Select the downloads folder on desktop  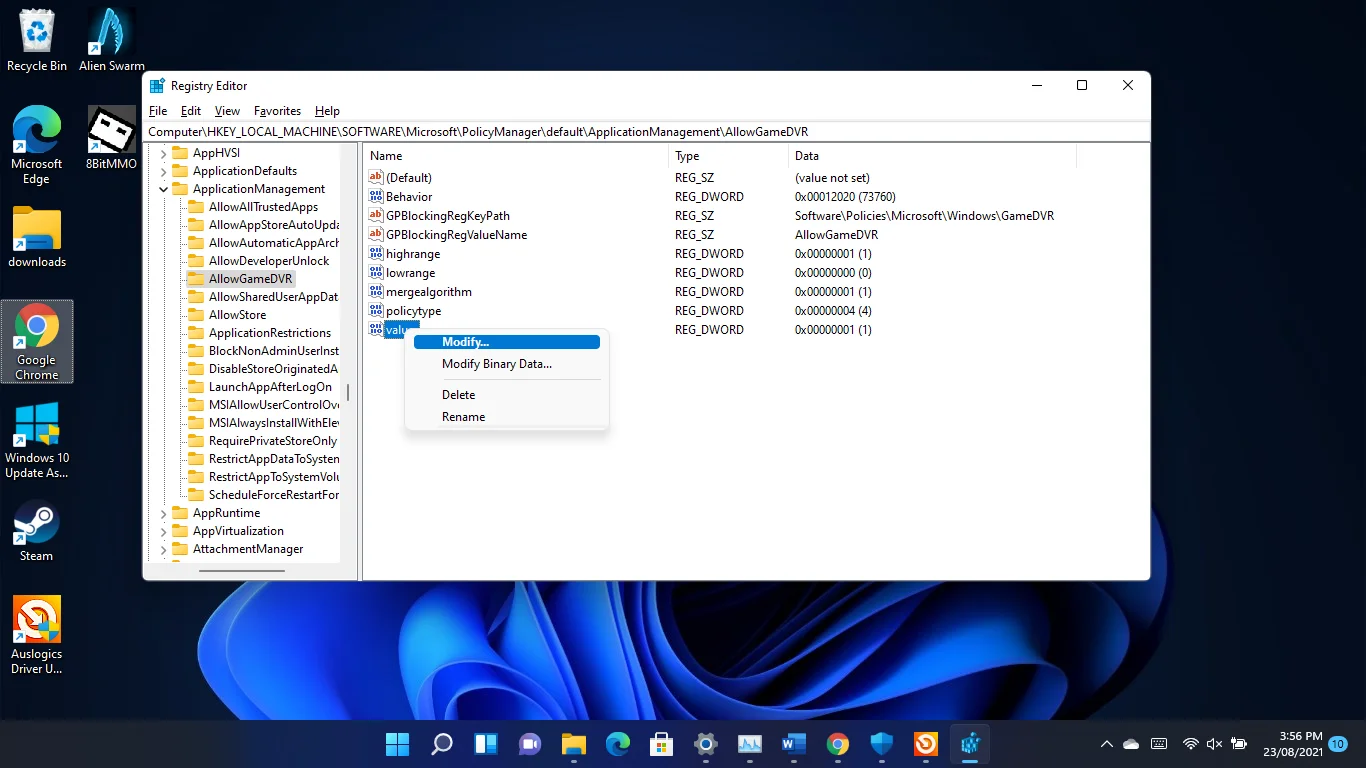(37, 237)
